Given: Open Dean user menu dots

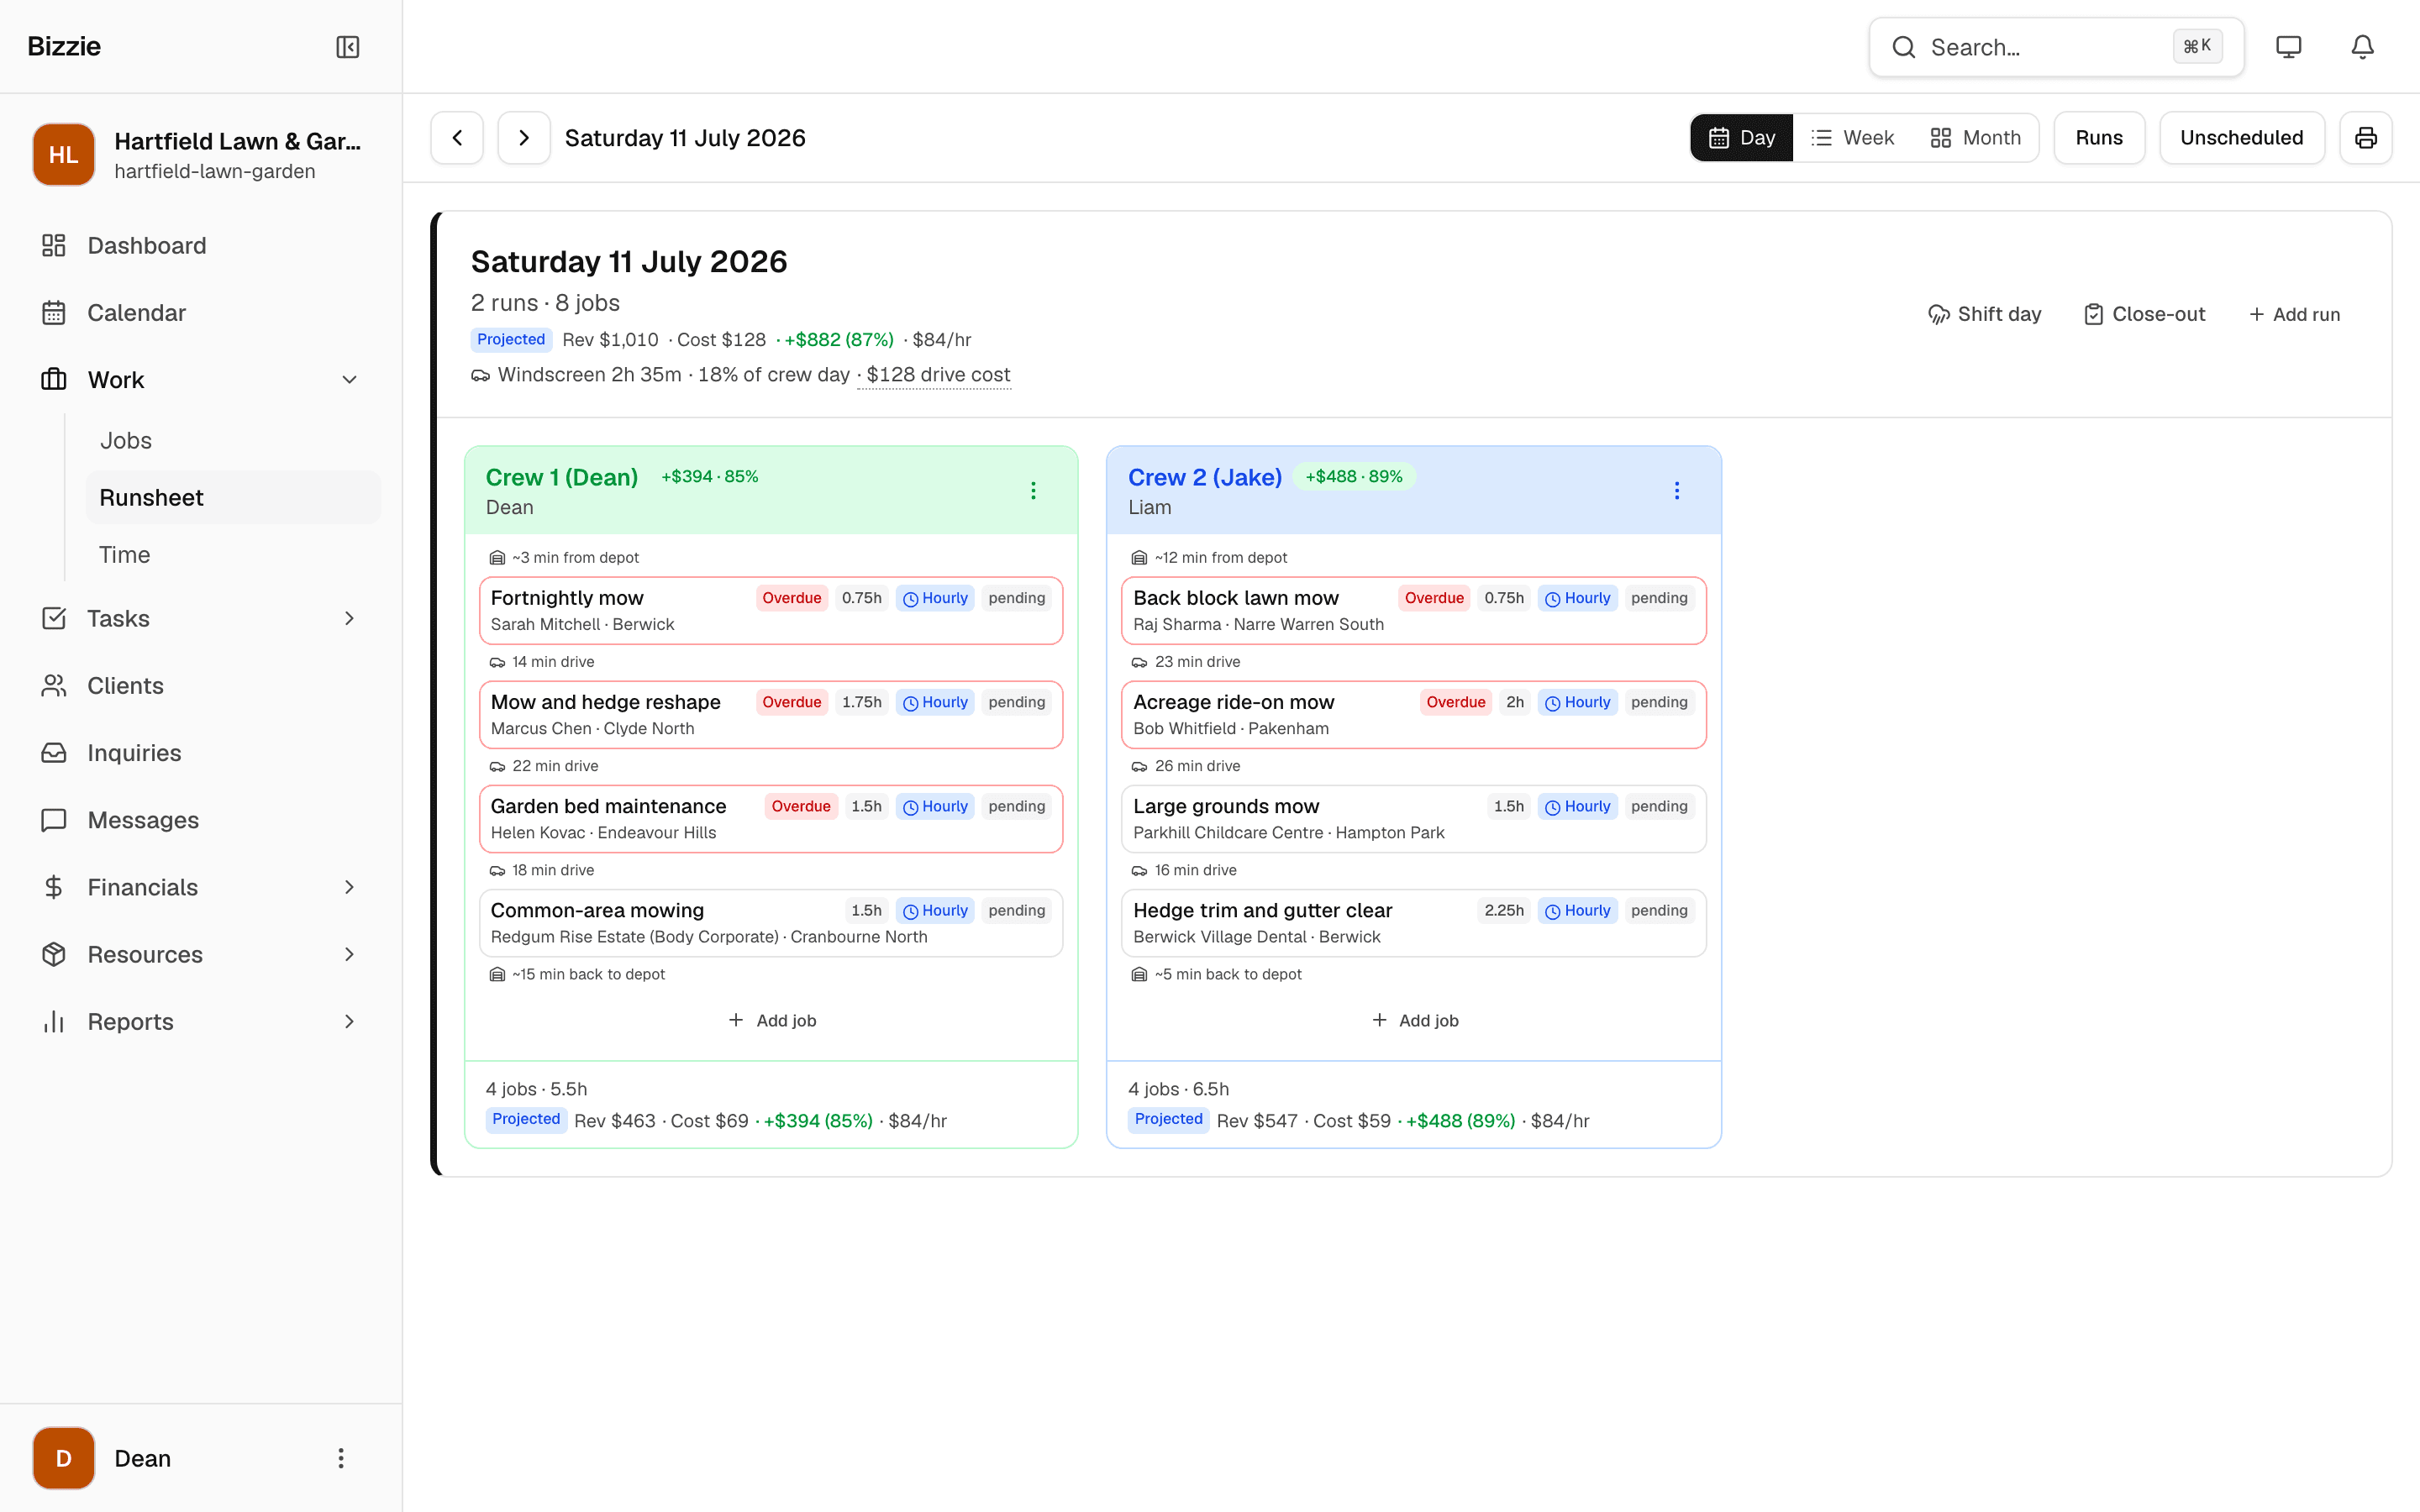Looking at the screenshot, I should (x=341, y=1458).
